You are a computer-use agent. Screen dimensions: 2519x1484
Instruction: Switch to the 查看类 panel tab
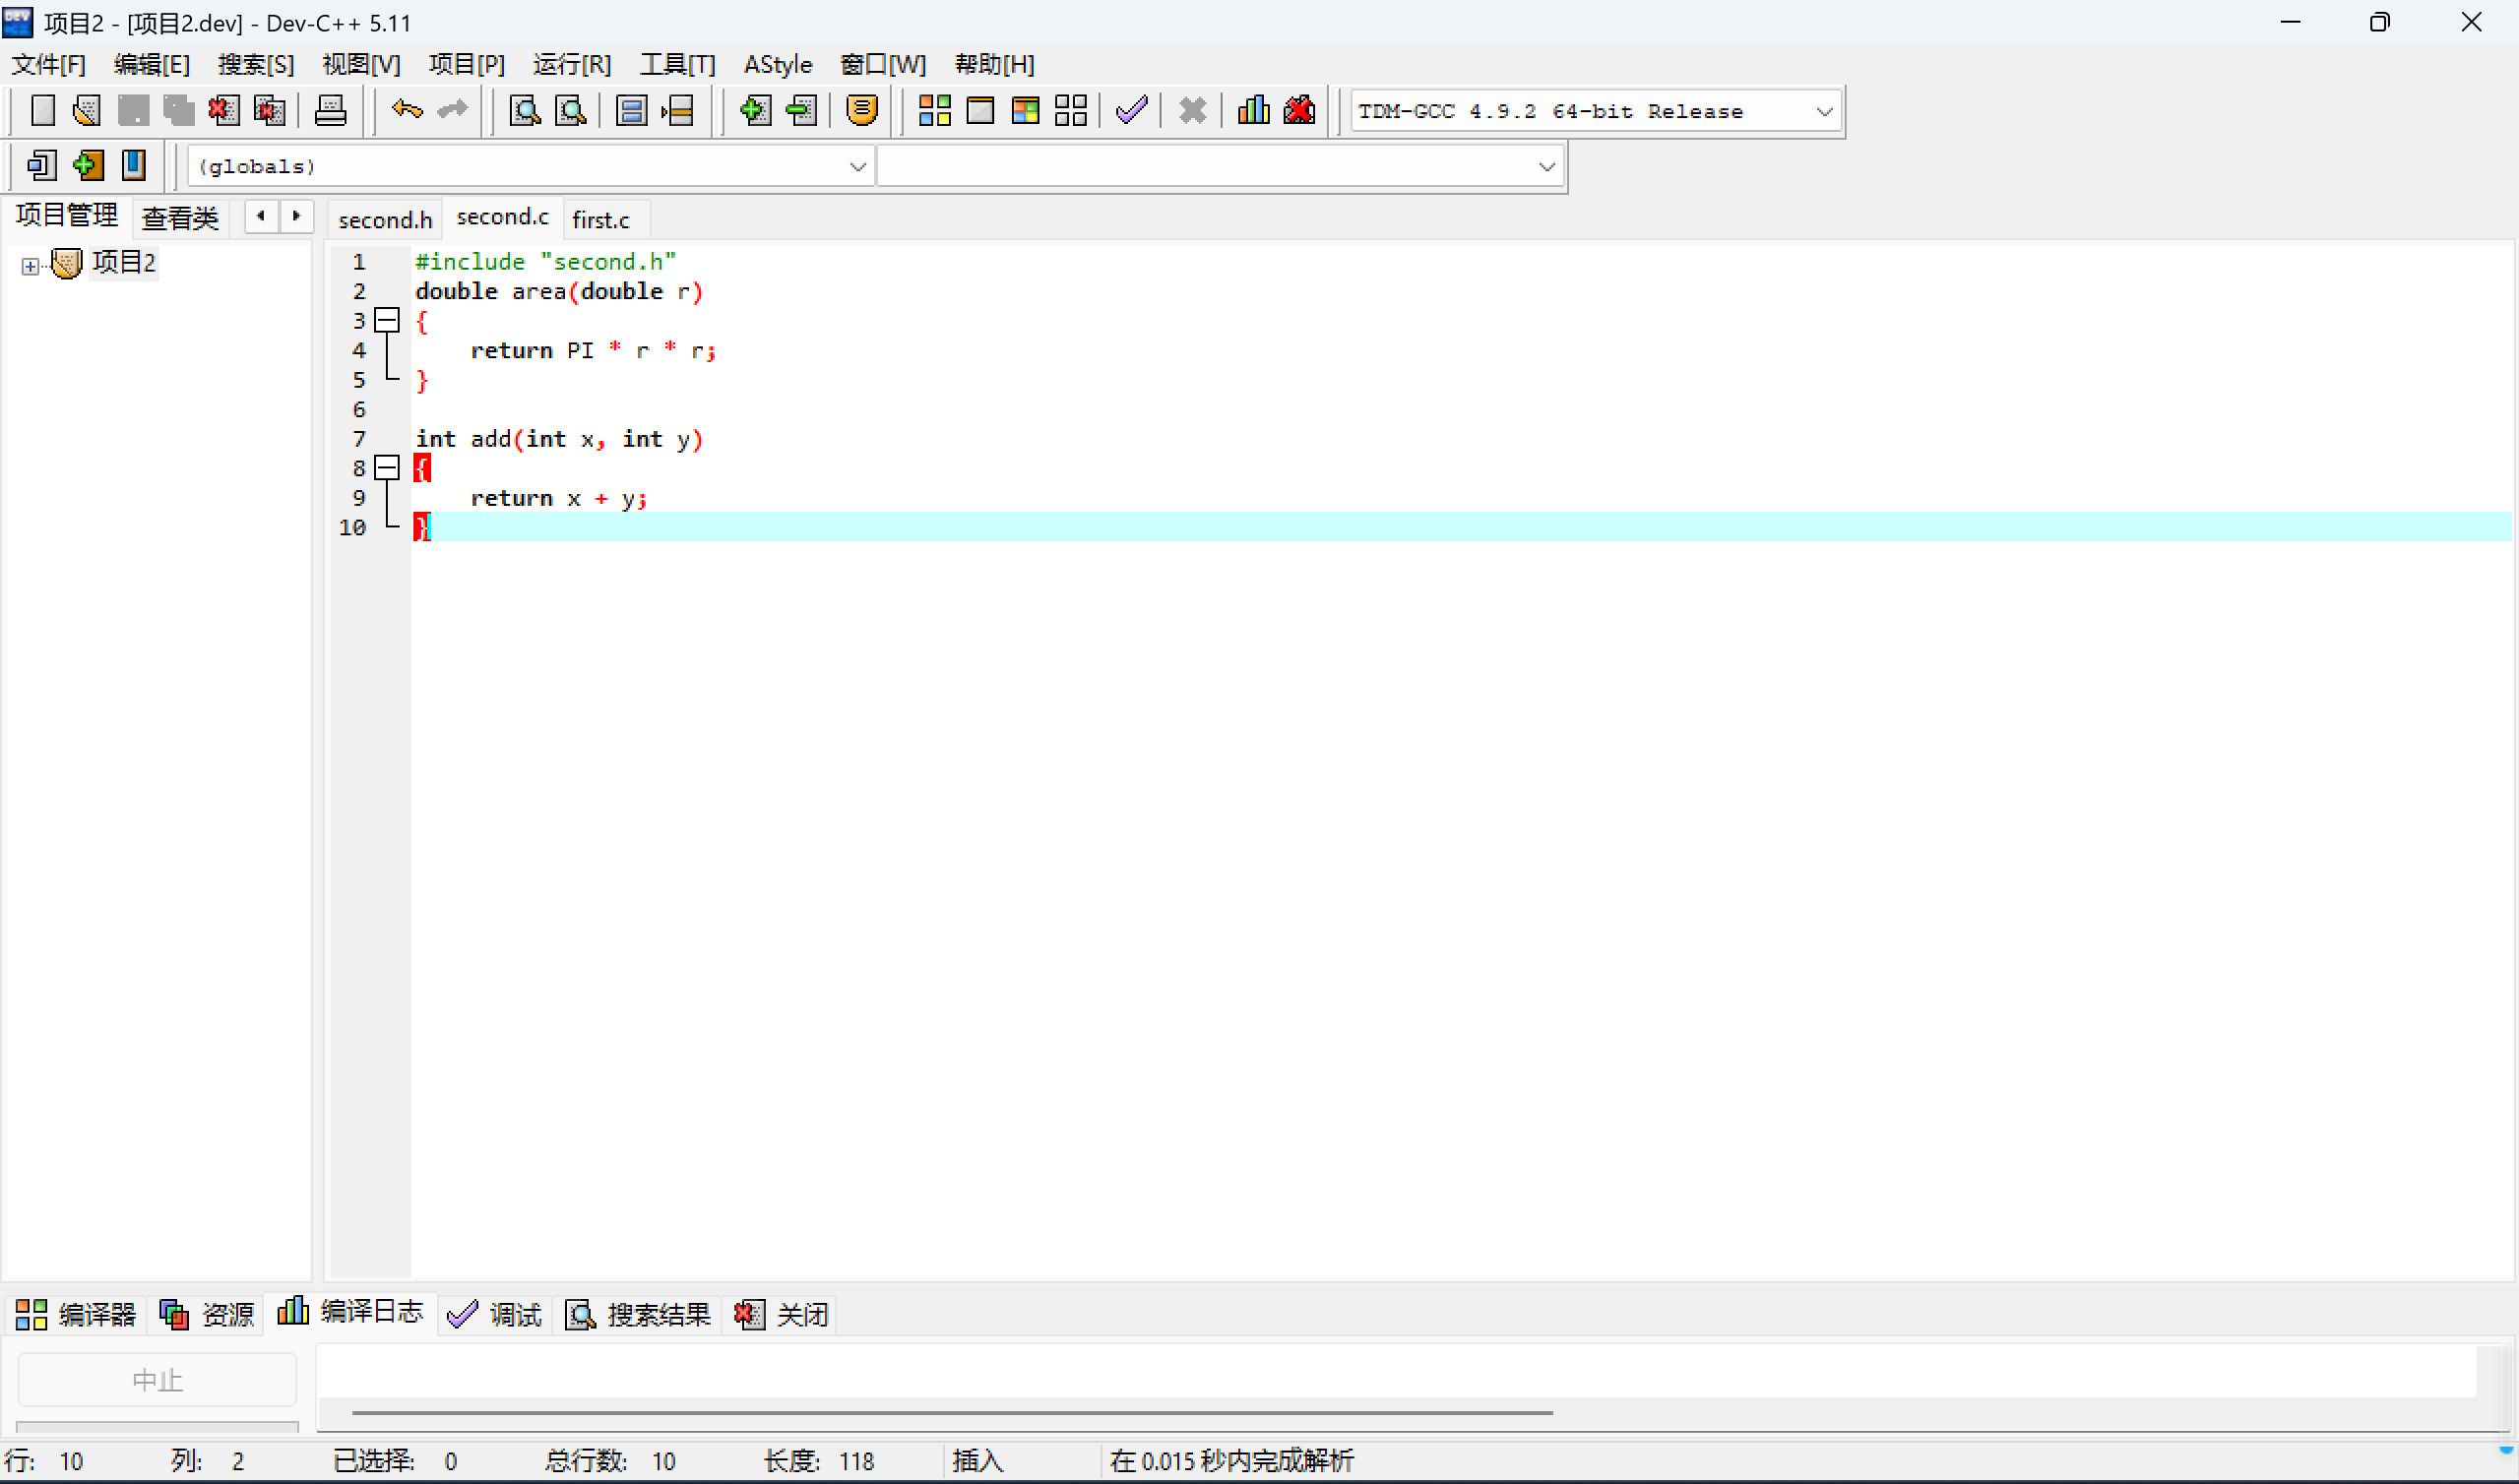click(180, 217)
